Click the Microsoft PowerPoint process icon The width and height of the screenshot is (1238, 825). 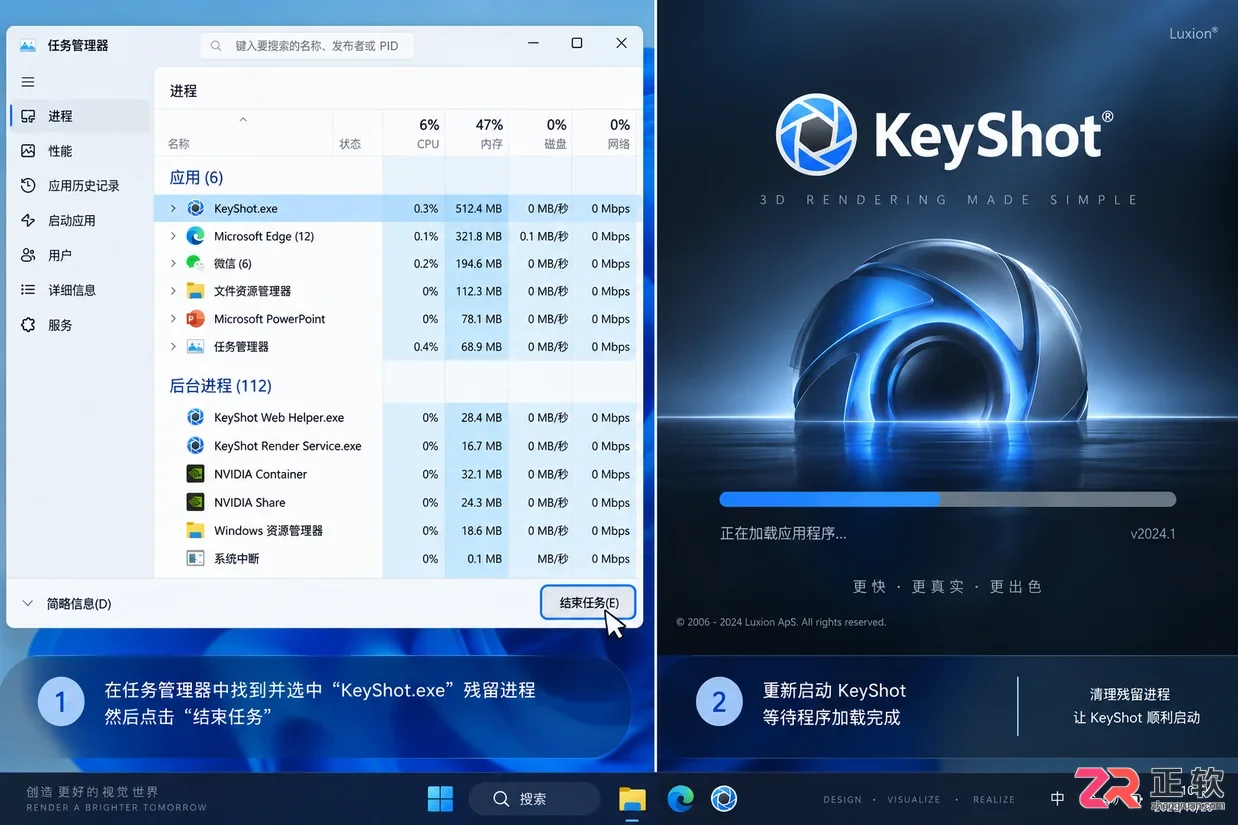pyautogui.click(x=195, y=319)
